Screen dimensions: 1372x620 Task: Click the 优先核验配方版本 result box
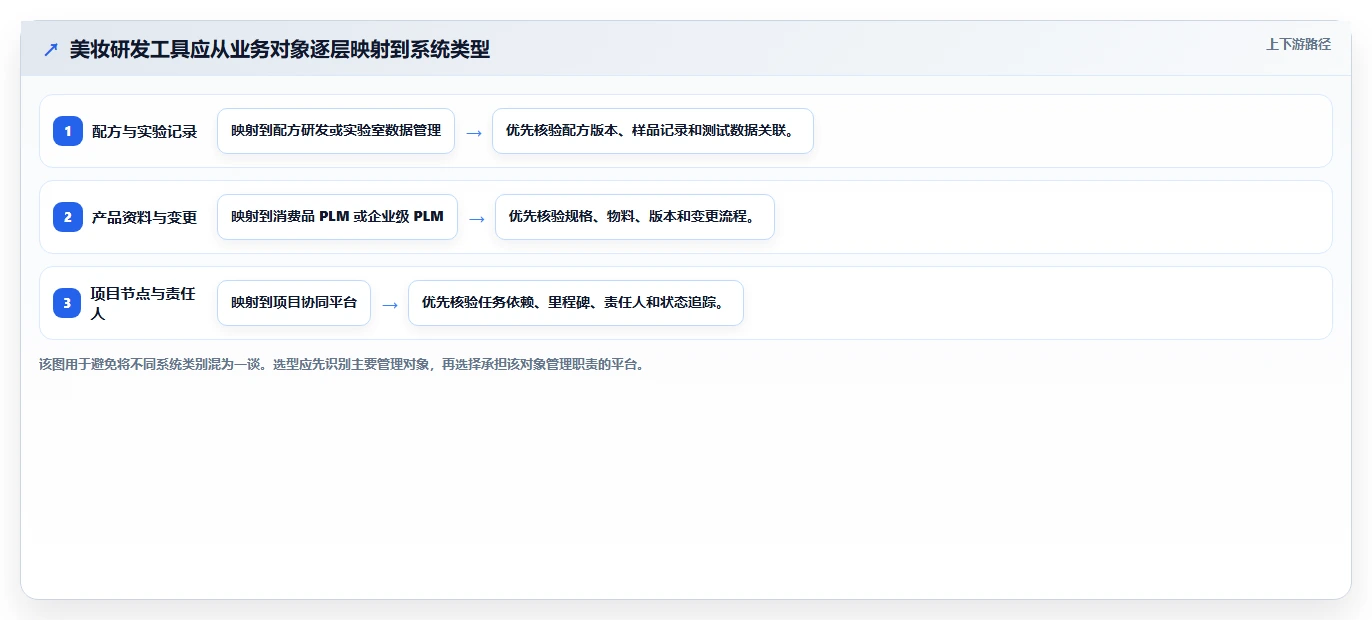(x=653, y=131)
